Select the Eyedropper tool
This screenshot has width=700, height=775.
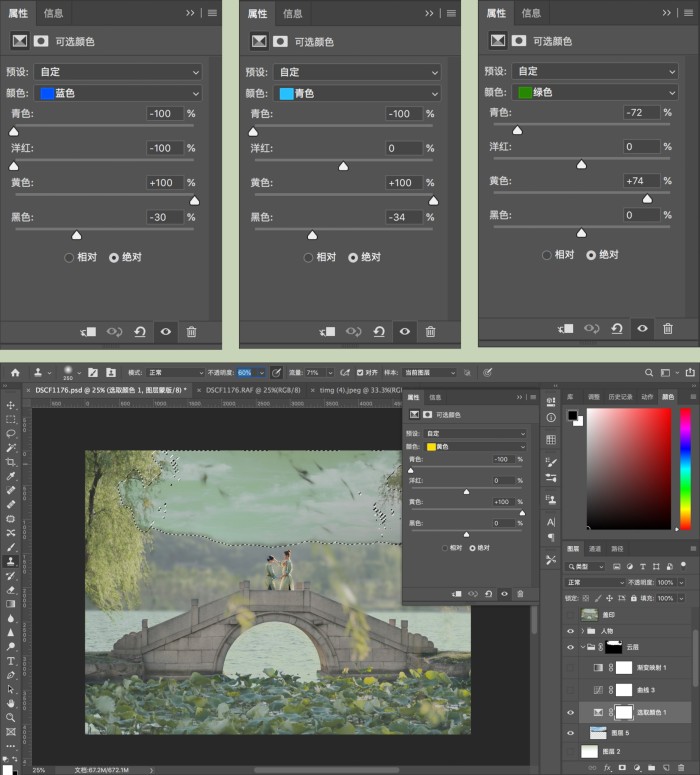tap(10, 476)
